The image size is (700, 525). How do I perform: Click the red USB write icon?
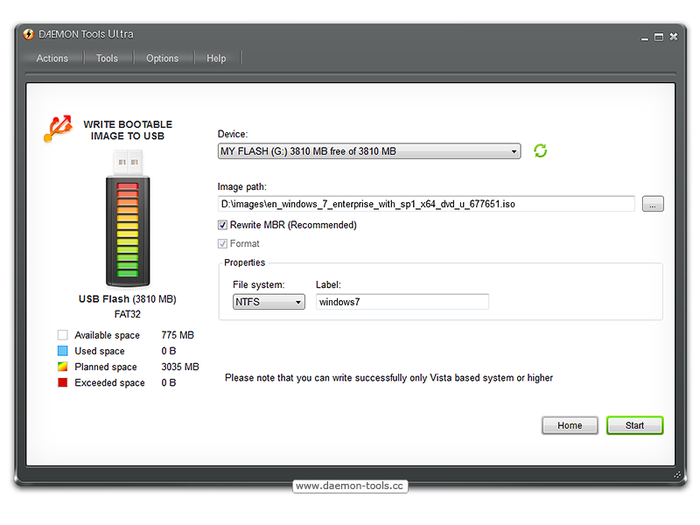click(x=58, y=129)
